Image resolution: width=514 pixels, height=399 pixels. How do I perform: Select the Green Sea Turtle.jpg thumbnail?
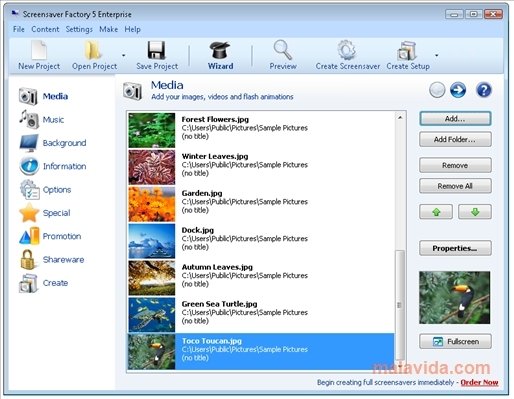(152, 315)
